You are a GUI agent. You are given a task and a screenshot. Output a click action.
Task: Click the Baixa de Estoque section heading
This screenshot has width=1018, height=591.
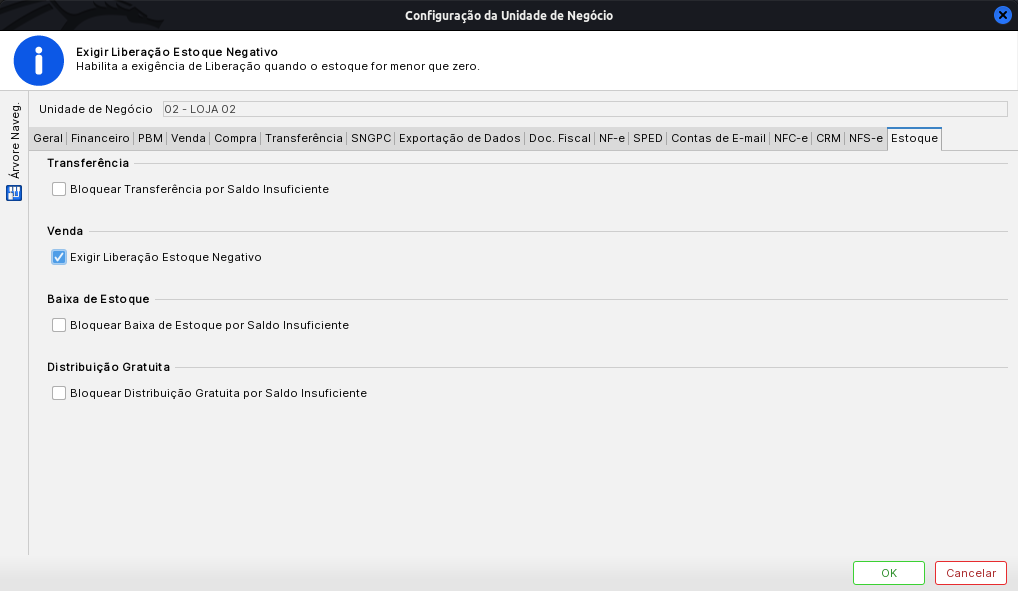[x=98, y=299]
